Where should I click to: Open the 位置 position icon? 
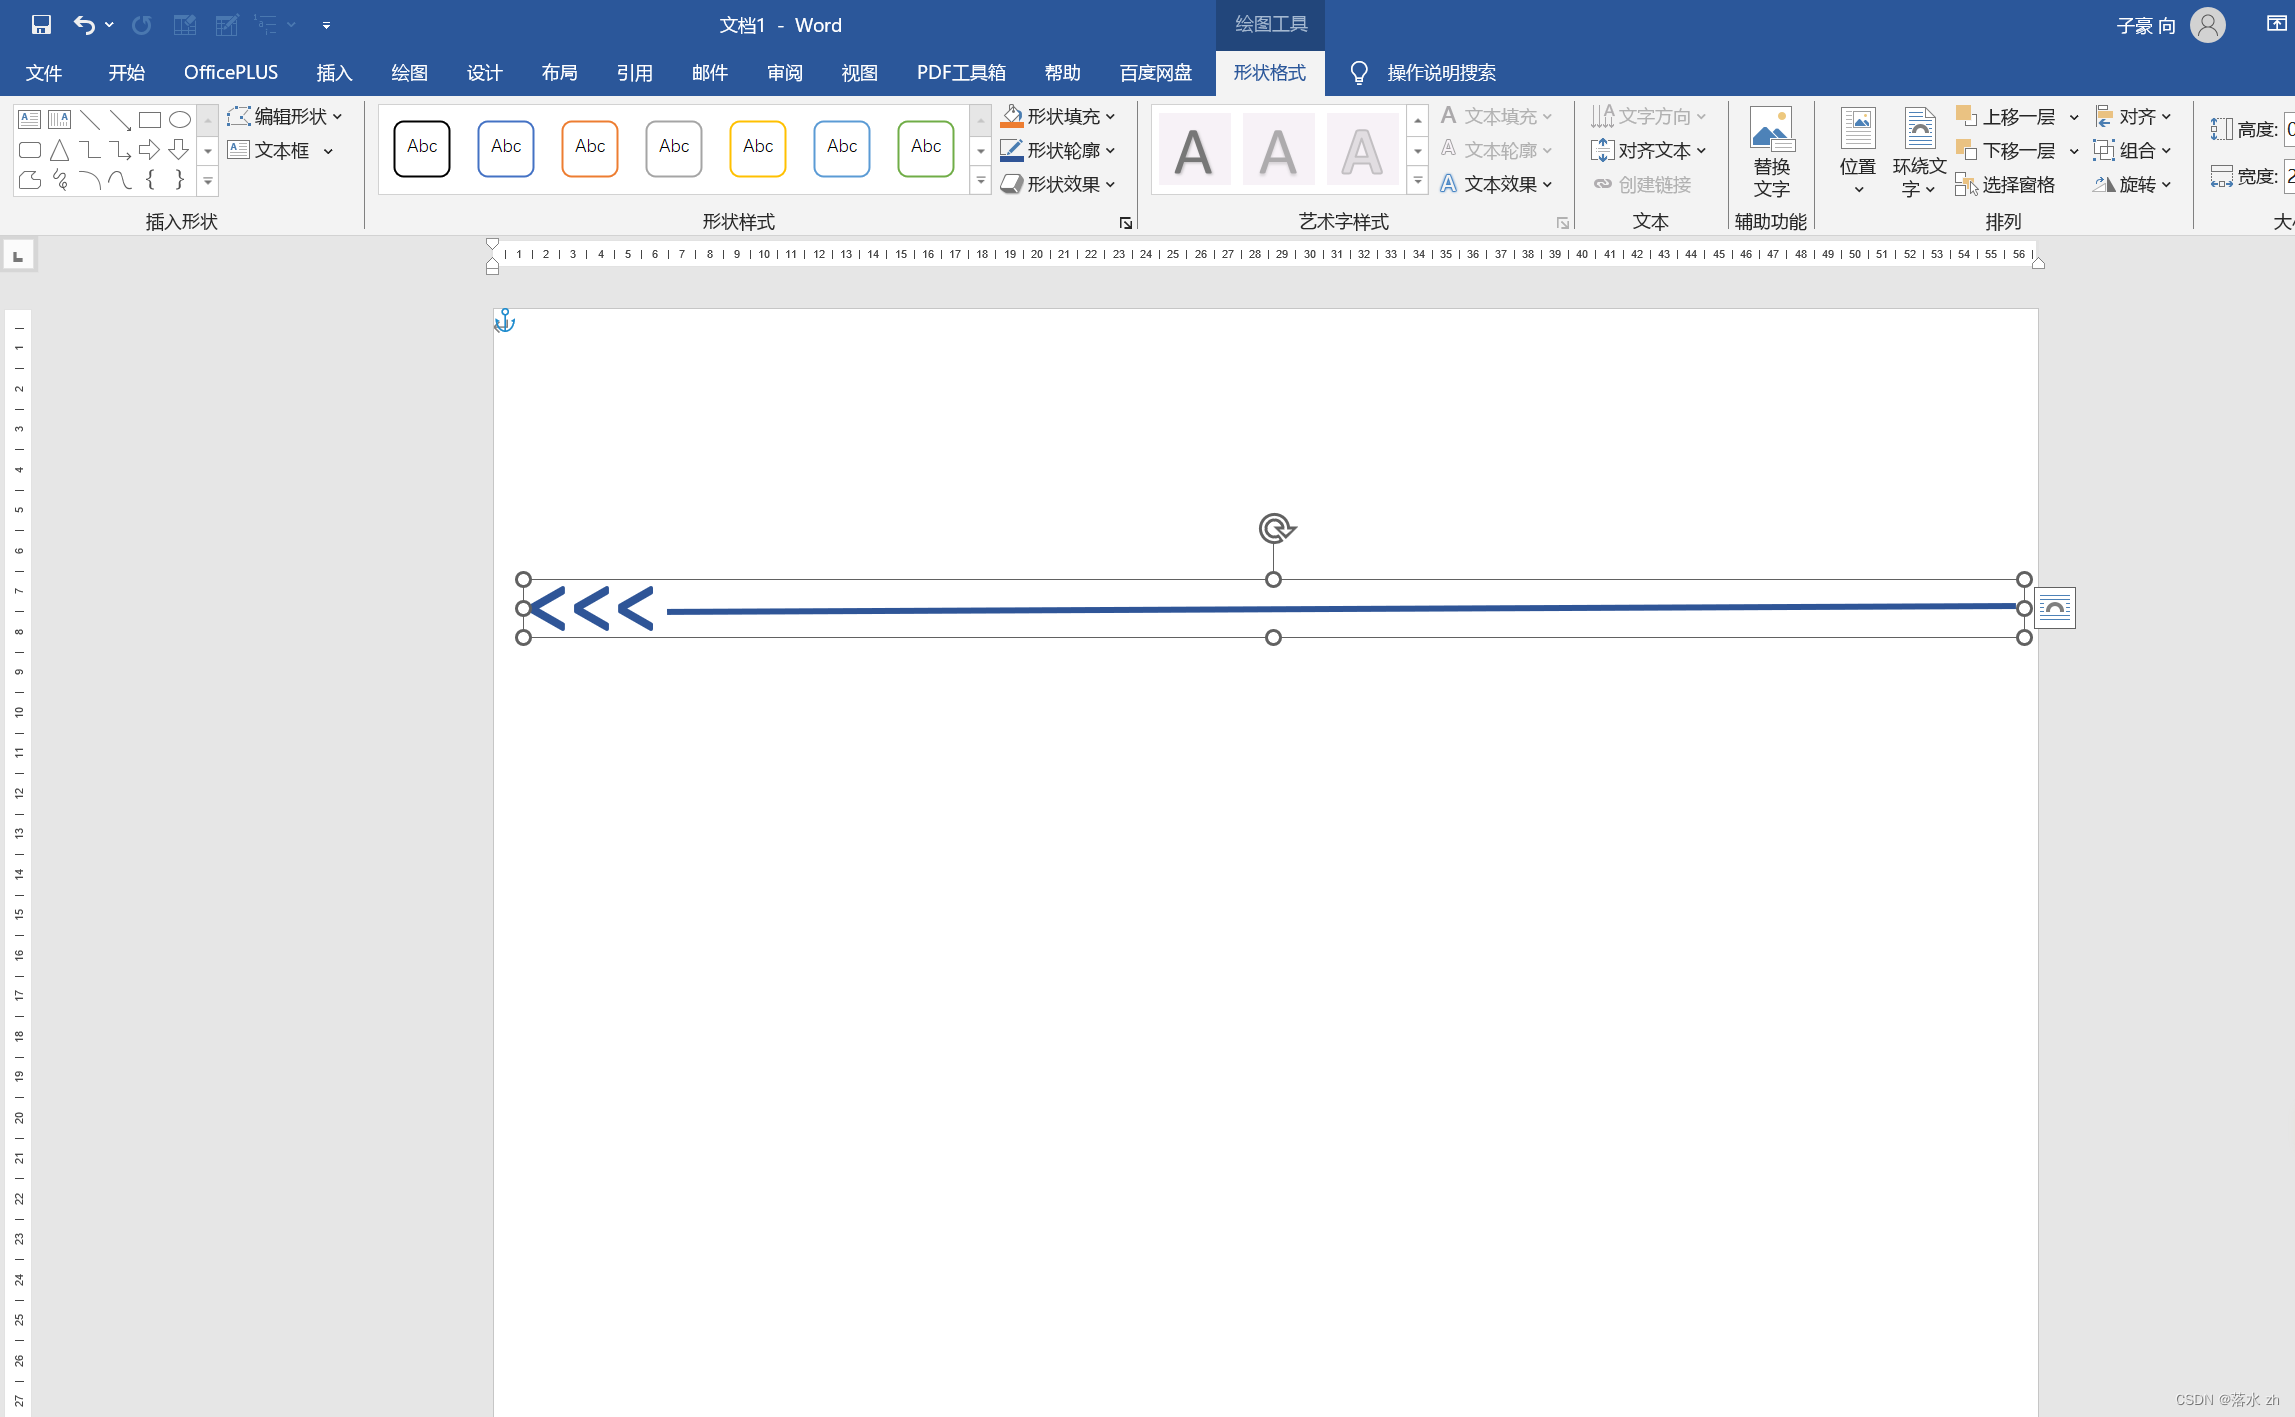(1857, 152)
